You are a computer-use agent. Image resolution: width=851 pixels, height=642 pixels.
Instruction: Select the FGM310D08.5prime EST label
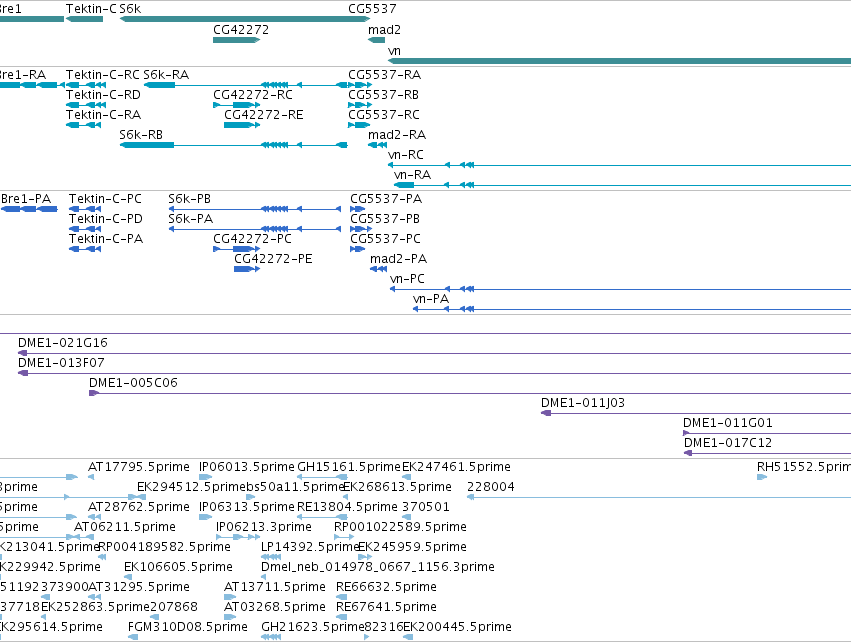[188, 627]
